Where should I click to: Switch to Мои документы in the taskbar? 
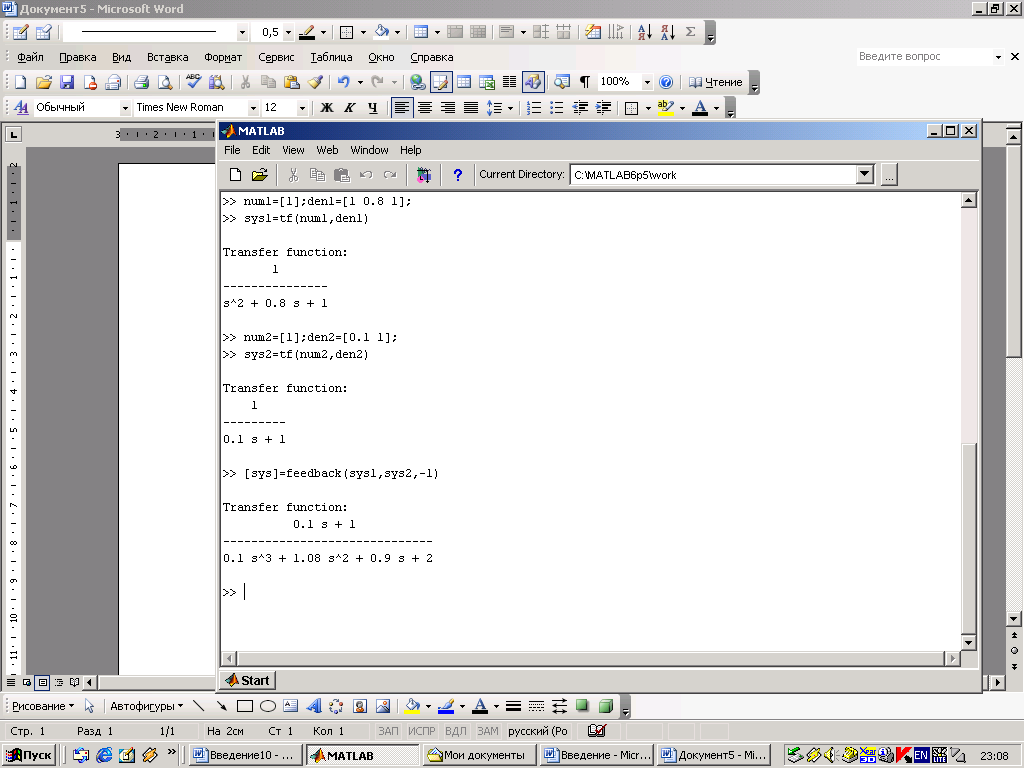point(477,755)
